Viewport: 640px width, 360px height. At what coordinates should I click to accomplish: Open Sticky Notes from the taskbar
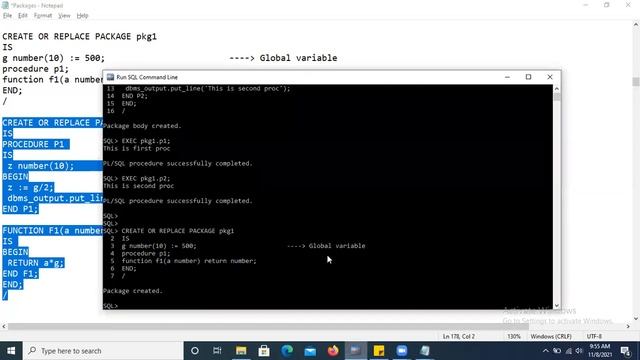click(x=379, y=351)
